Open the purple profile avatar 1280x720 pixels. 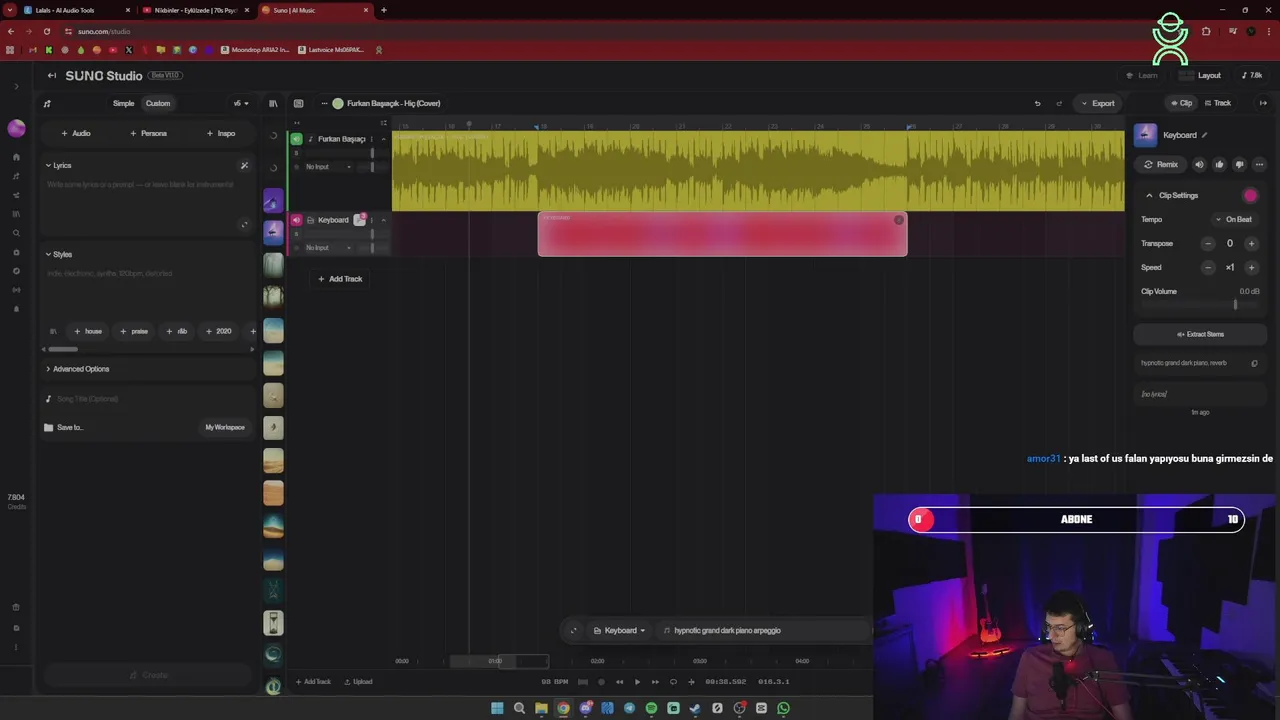click(x=16, y=128)
